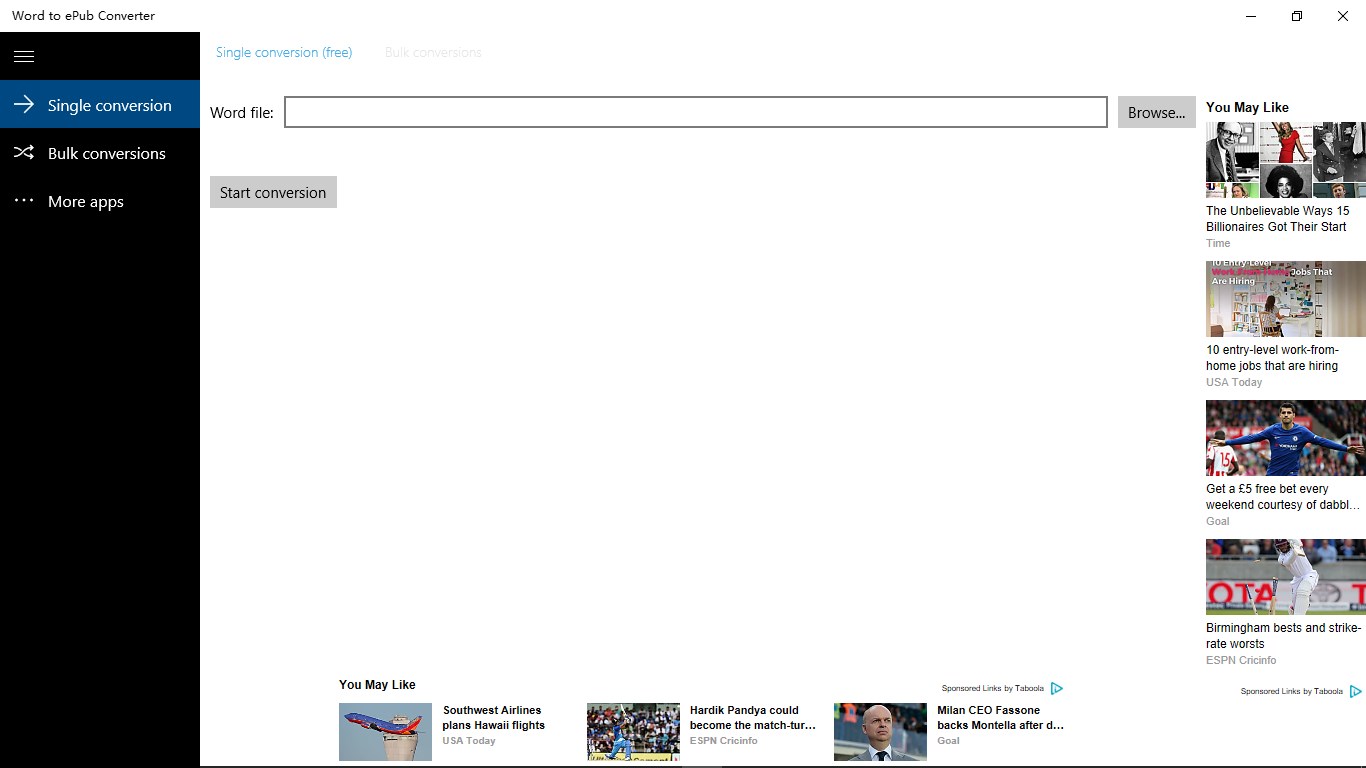Open billionaires collage thumbnail ad
The width and height of the screenshot is (1366, 768).
(x=1286, y=160)
